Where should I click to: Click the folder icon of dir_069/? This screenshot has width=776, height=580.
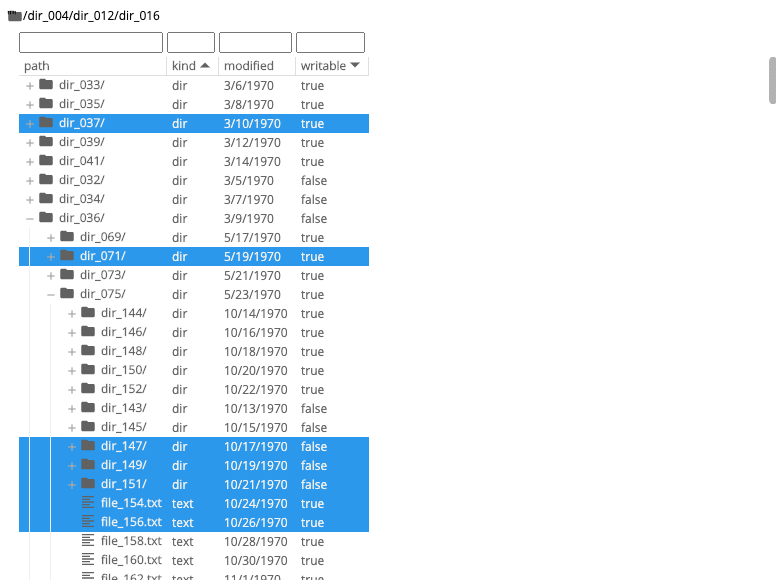pos(67,237)
